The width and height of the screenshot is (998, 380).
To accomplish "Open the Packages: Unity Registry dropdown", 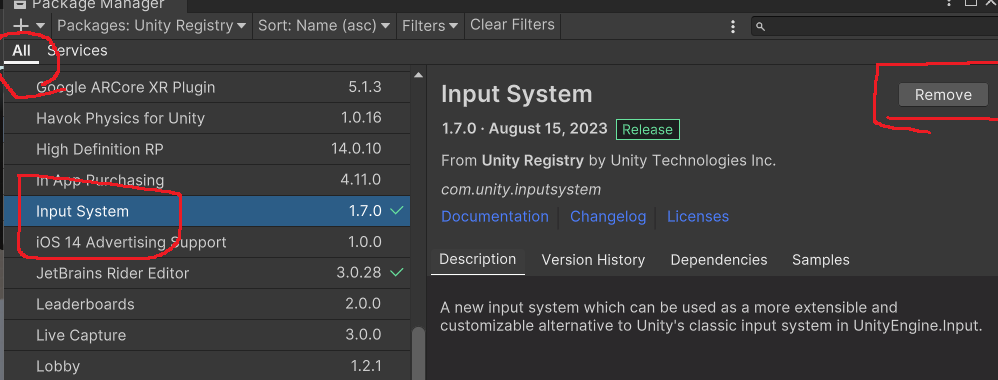I will (x=151, y=25).
